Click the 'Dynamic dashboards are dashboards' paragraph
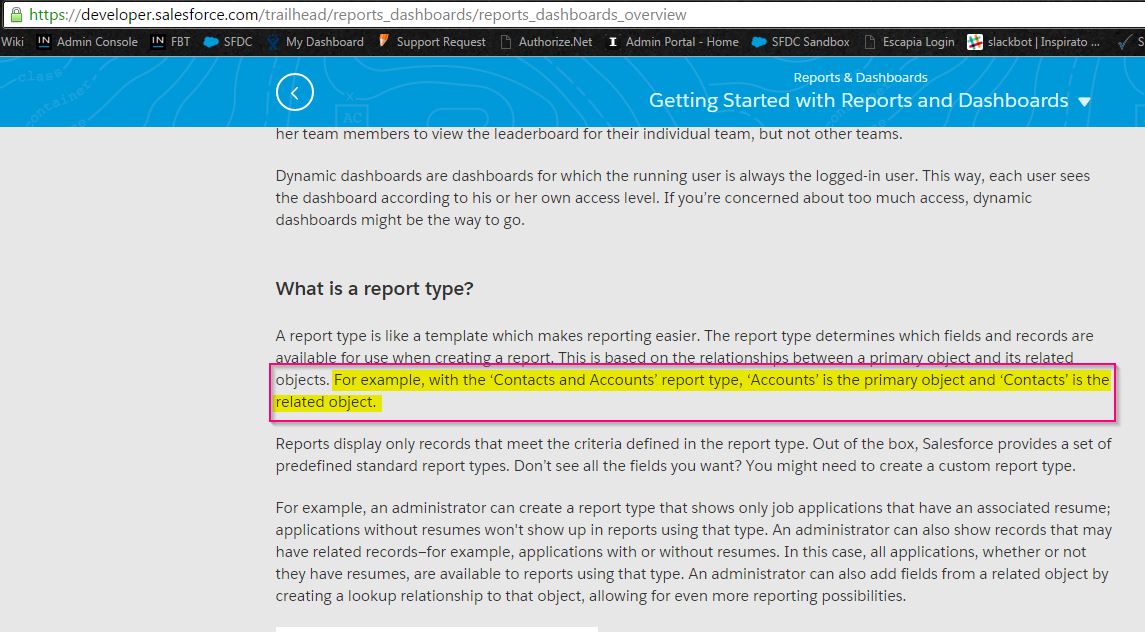1145x632 pixels. tap(683, 198)
